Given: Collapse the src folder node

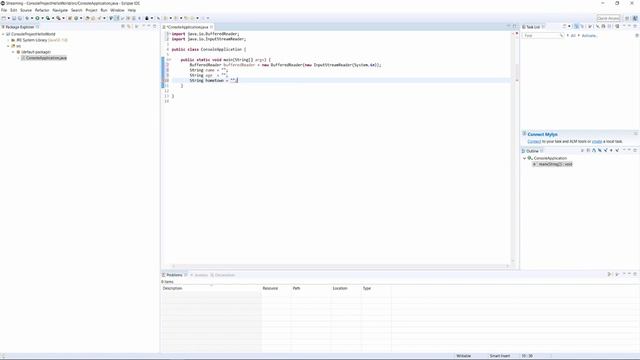Looking at the screenshot, I should pyautogui.click(x=8, y=46).
